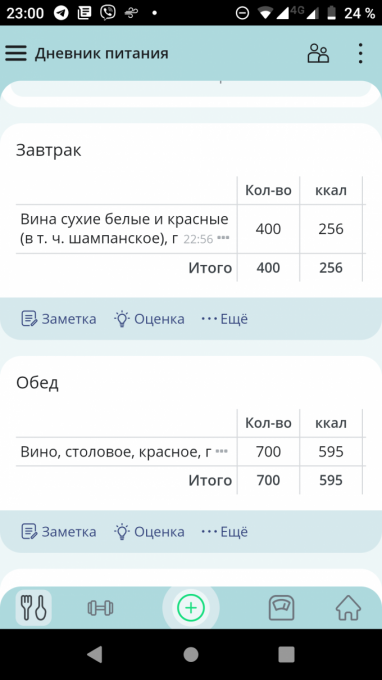Image resolution: width=382 pixels, height=680 pixels.
Task: Edit the 700 quantity of Вино столовое
Action: tap(268, 451)
